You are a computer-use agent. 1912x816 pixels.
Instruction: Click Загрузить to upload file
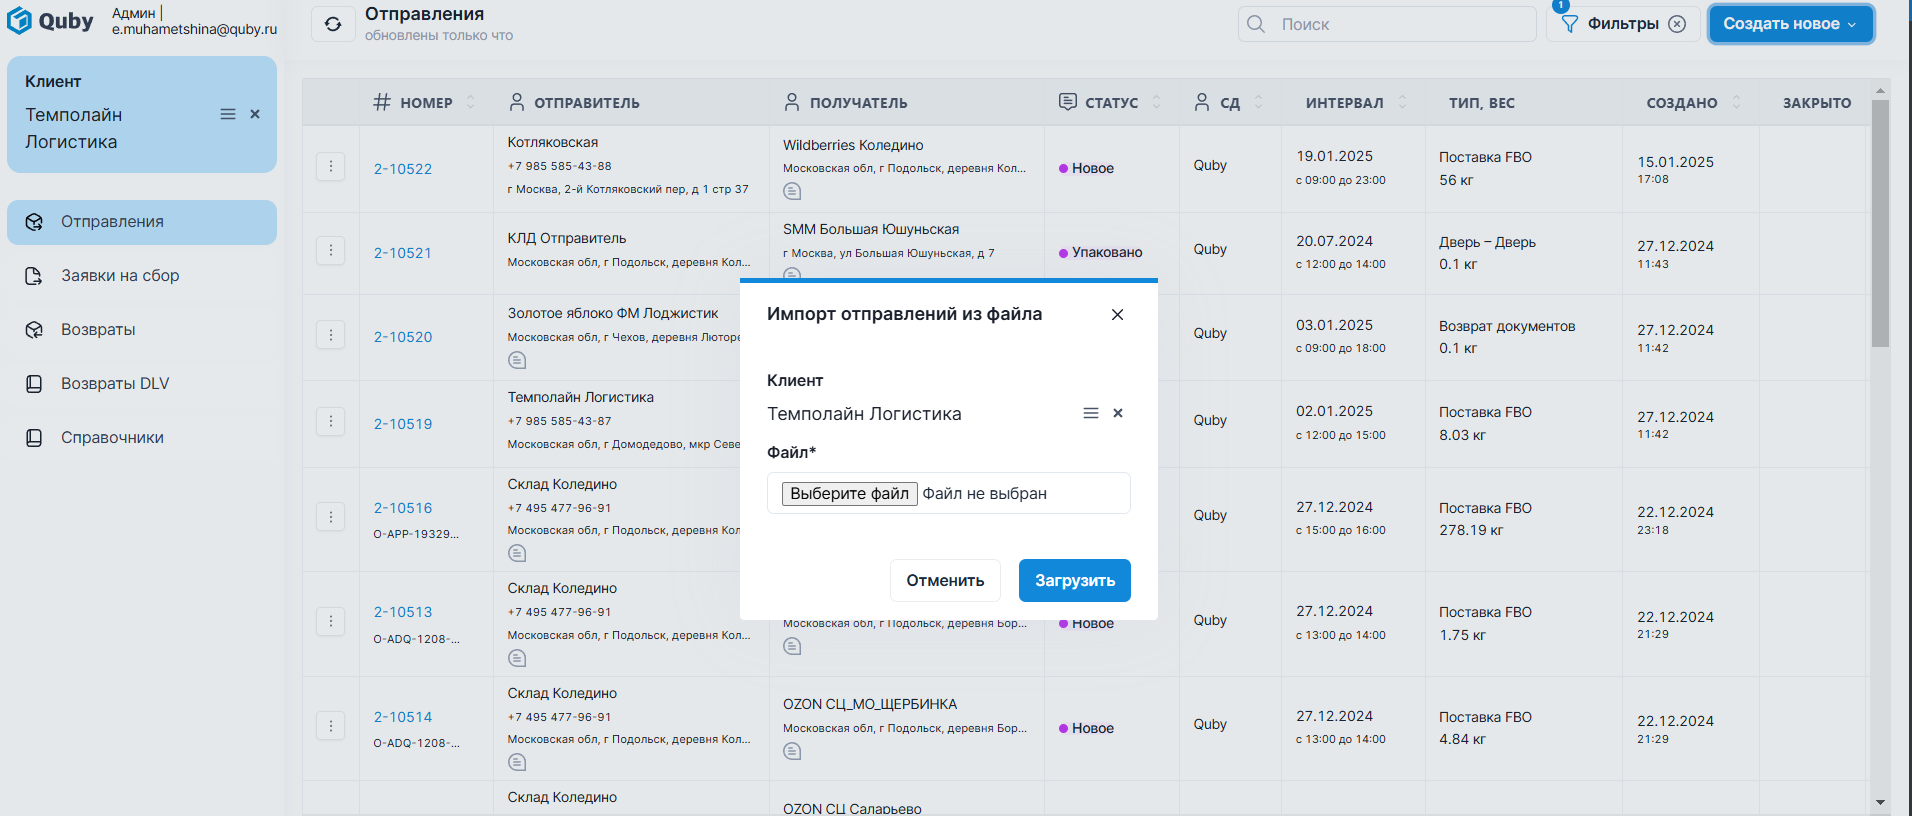click(1075, 581)
